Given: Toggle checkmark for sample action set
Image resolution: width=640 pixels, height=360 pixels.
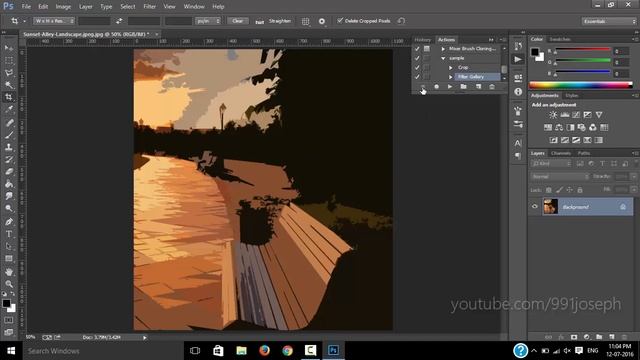Looking at the screenshot, I should (x=417, y=58).
